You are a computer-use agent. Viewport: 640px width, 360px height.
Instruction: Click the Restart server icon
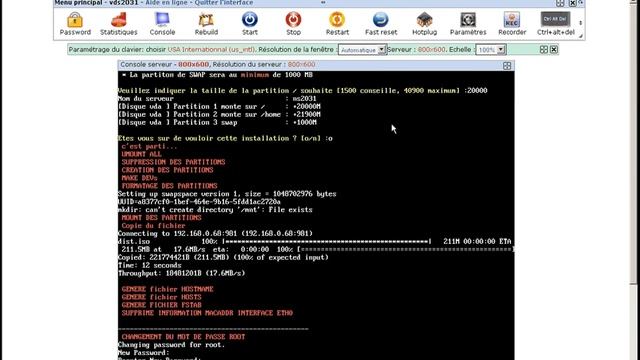pos(337,24)
